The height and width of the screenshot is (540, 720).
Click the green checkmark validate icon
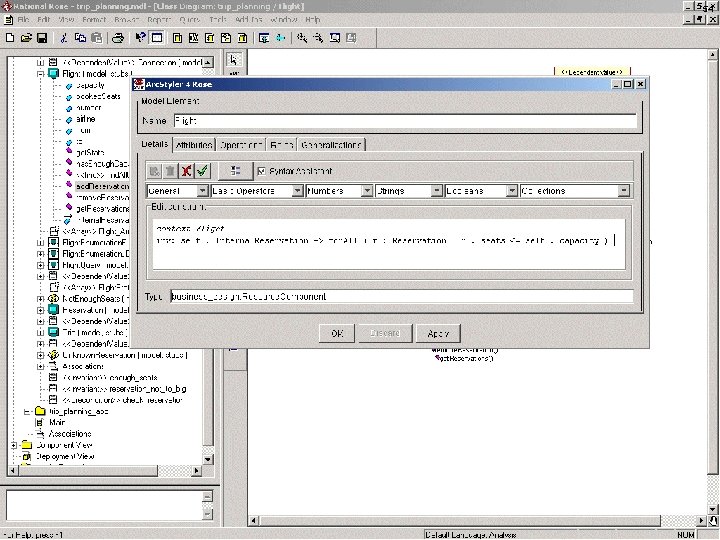(202, 171)
